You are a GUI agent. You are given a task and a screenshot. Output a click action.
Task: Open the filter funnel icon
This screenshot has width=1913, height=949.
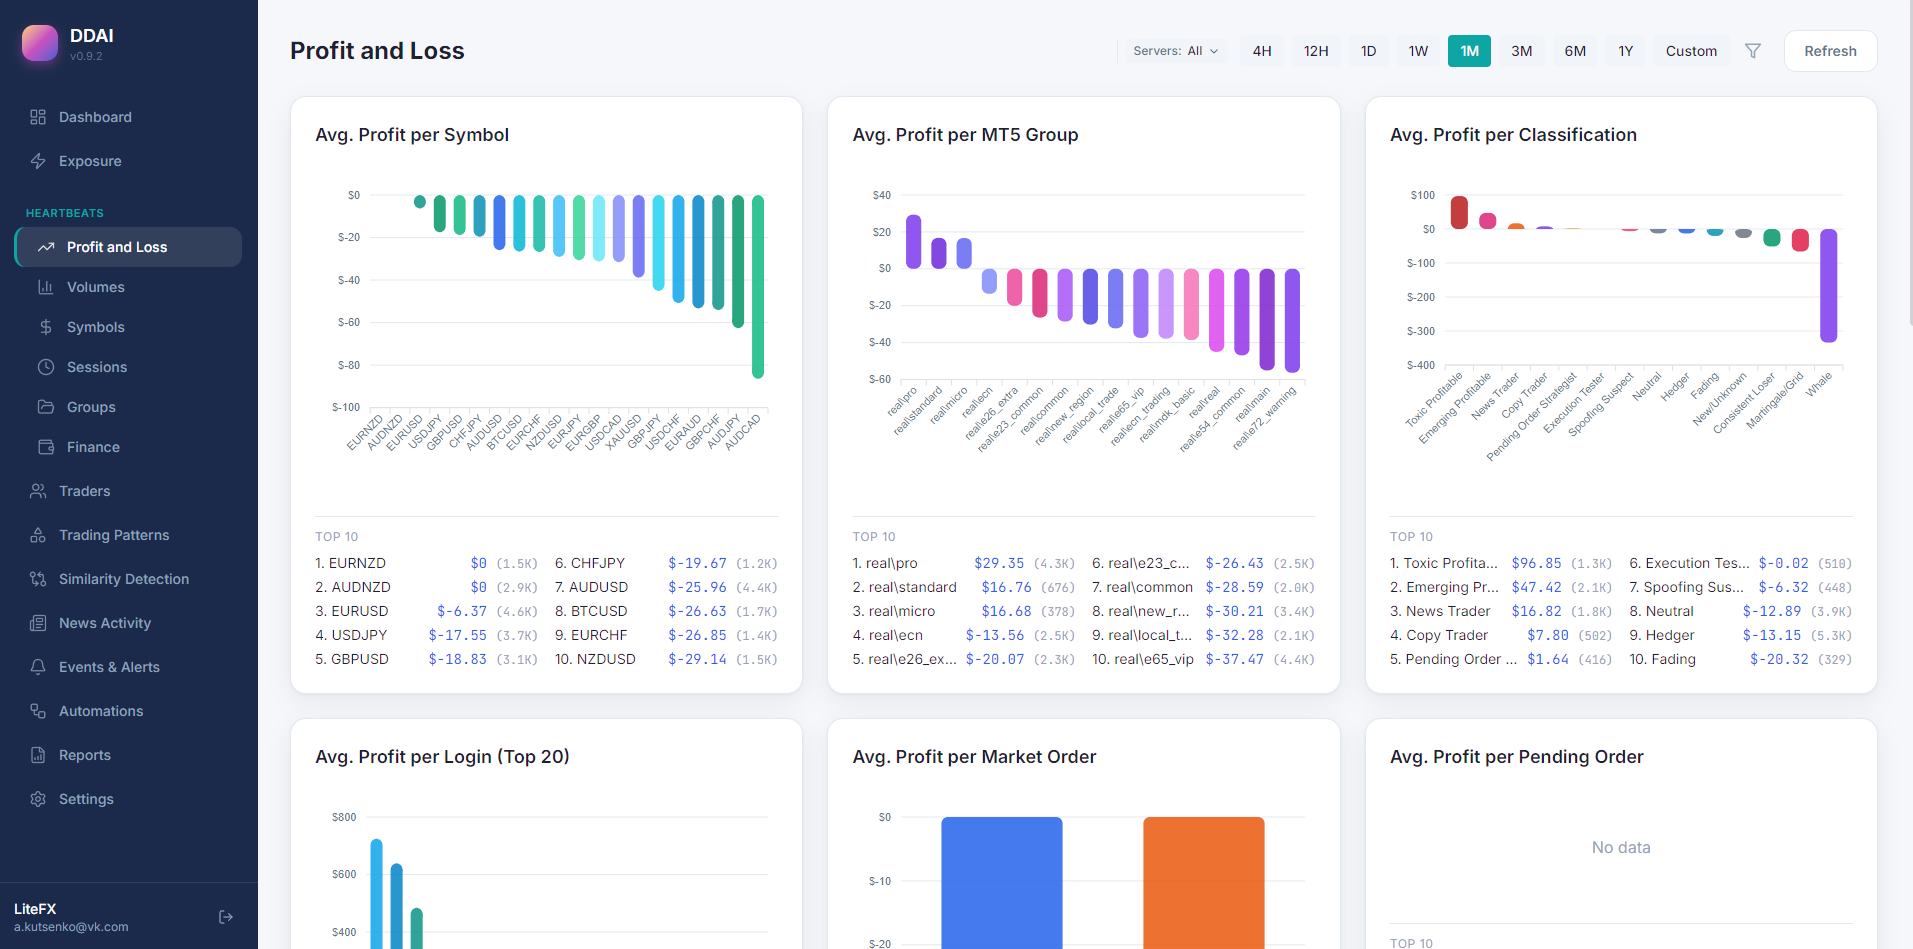tap(1753, 51)
